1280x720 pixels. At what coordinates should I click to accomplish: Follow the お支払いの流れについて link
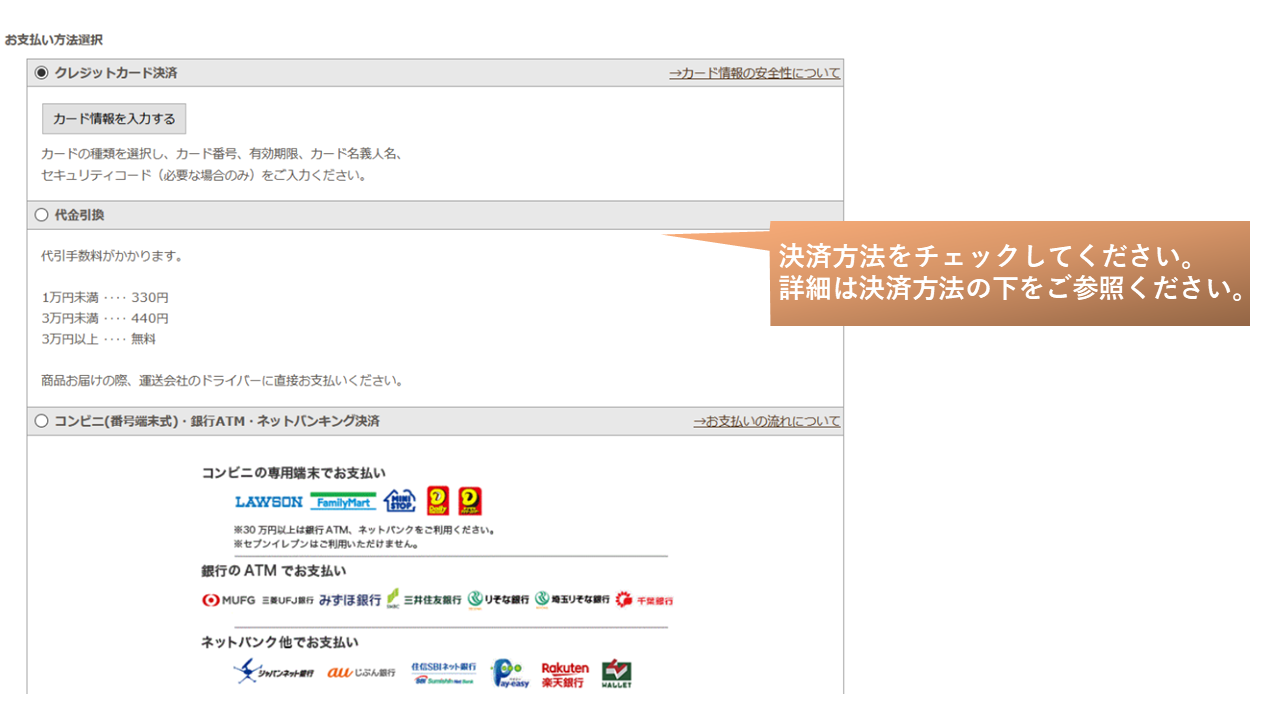(767, 422)
